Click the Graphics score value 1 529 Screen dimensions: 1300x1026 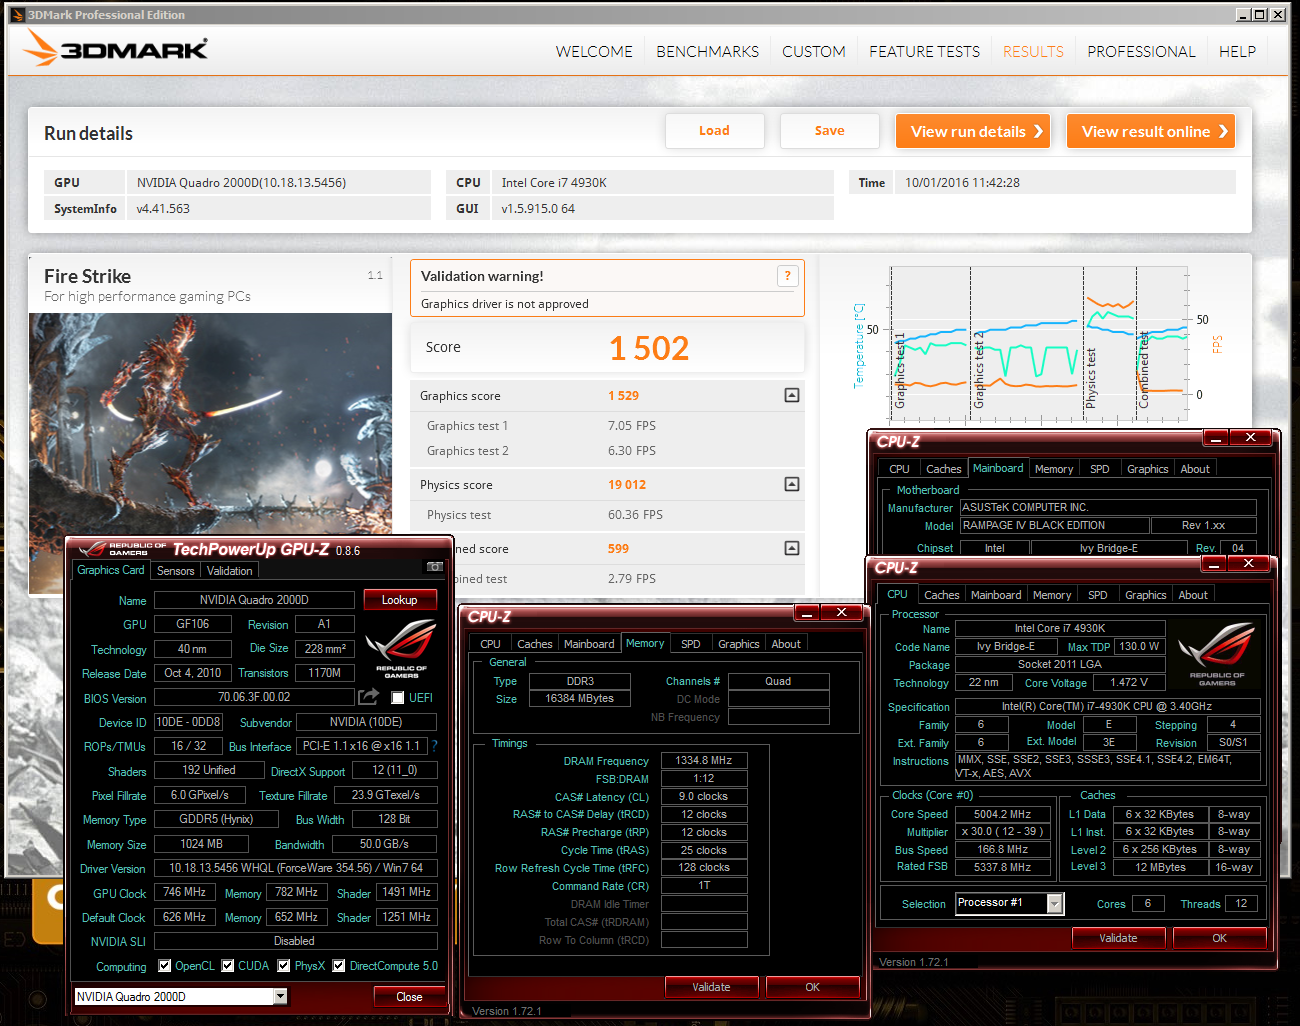(x=623, y=395)
